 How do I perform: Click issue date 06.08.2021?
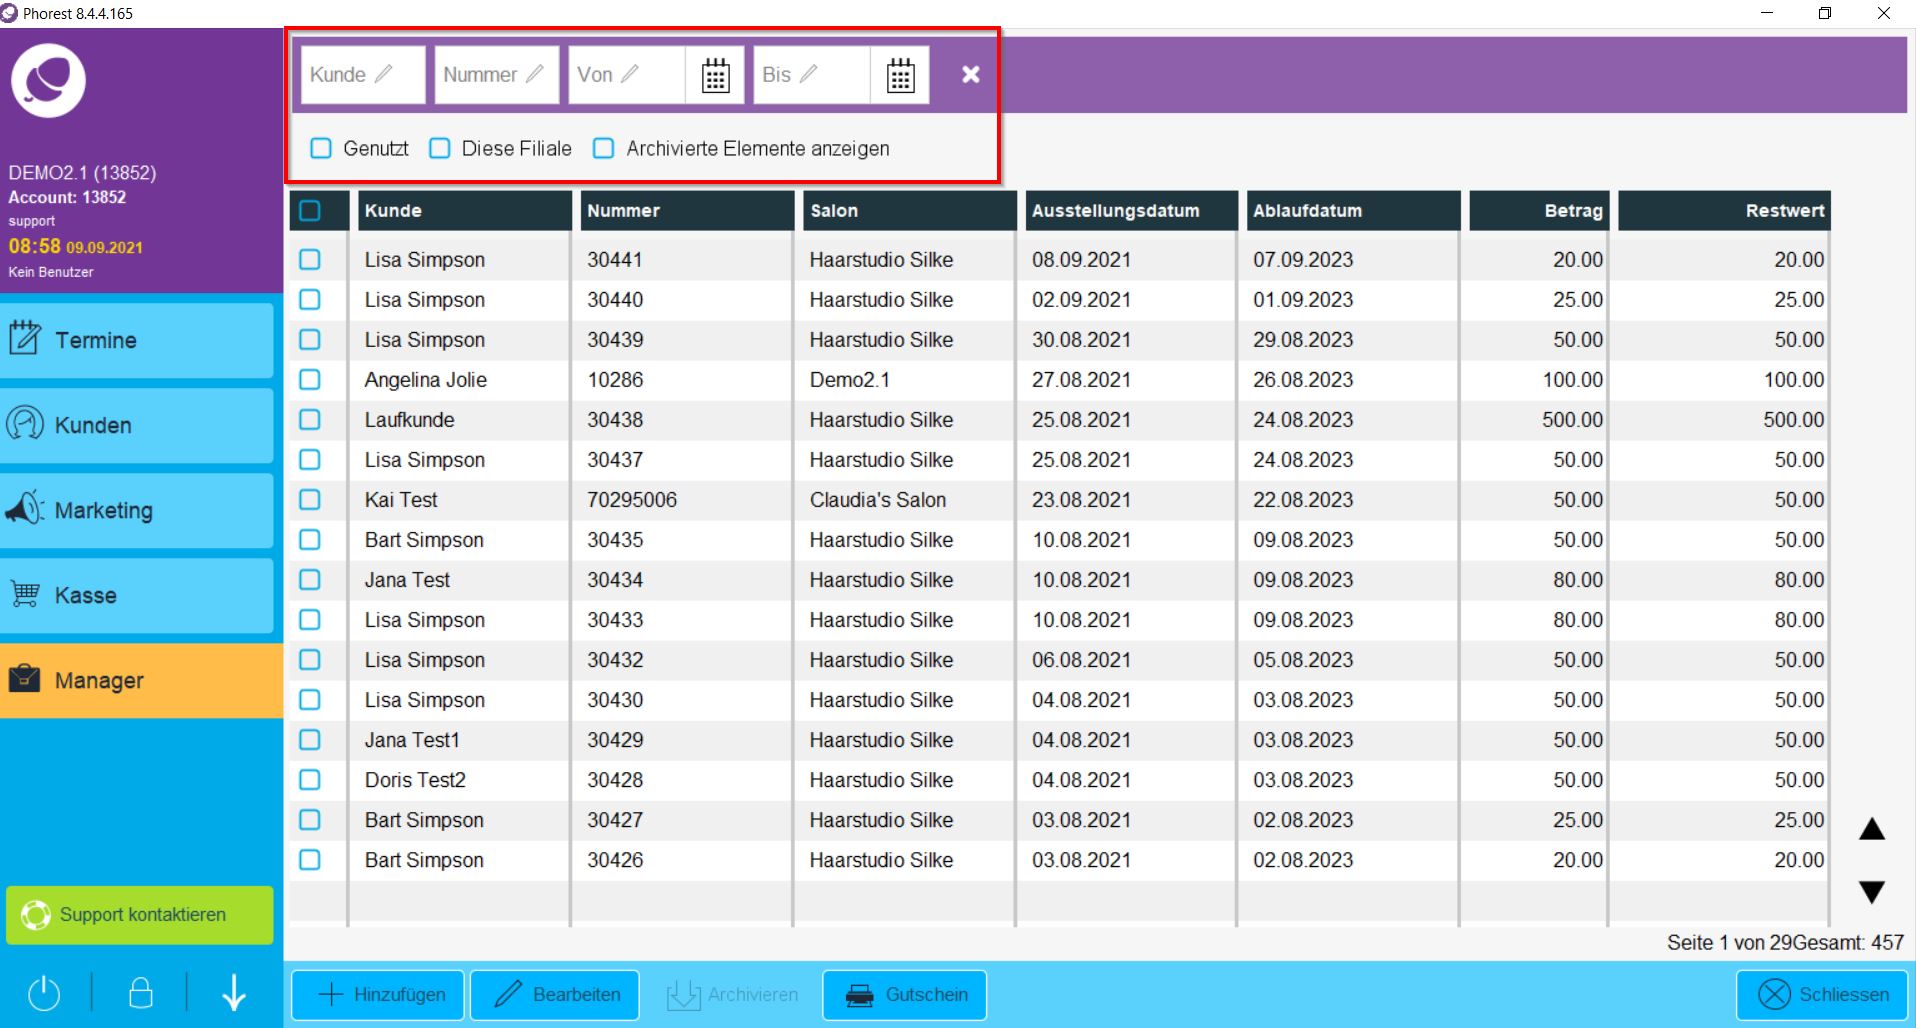[x=1081, y=660]
